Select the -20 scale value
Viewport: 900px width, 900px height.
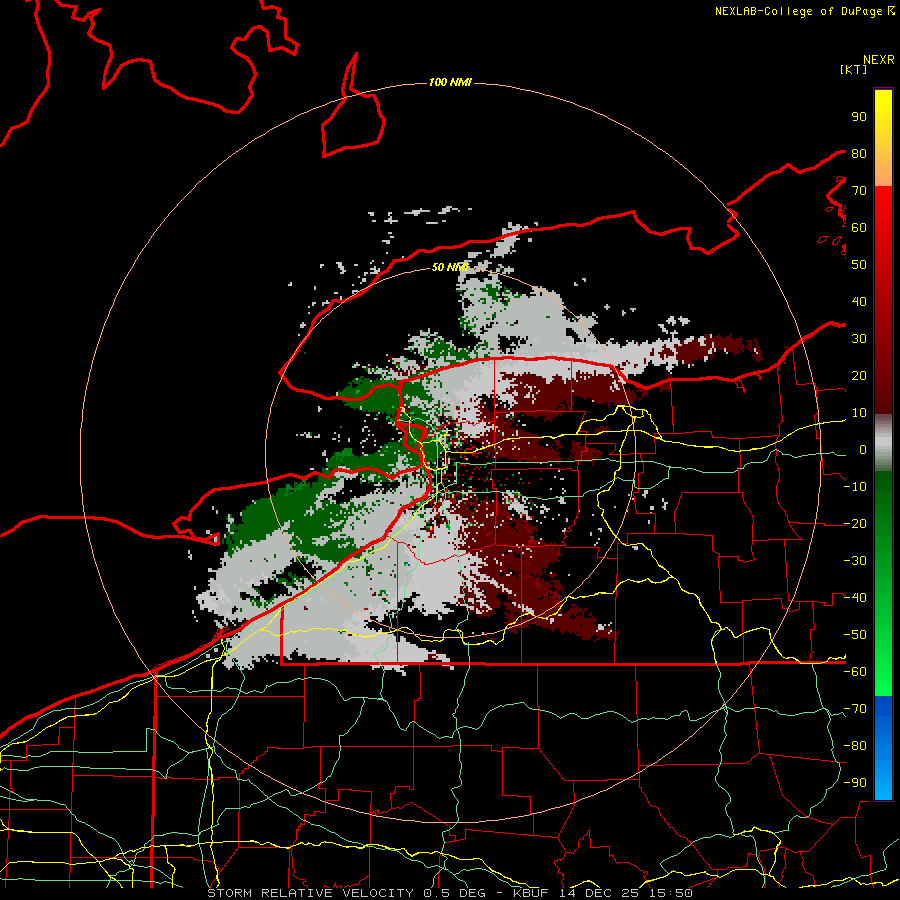pyautogui.click(x=855, y=524)
